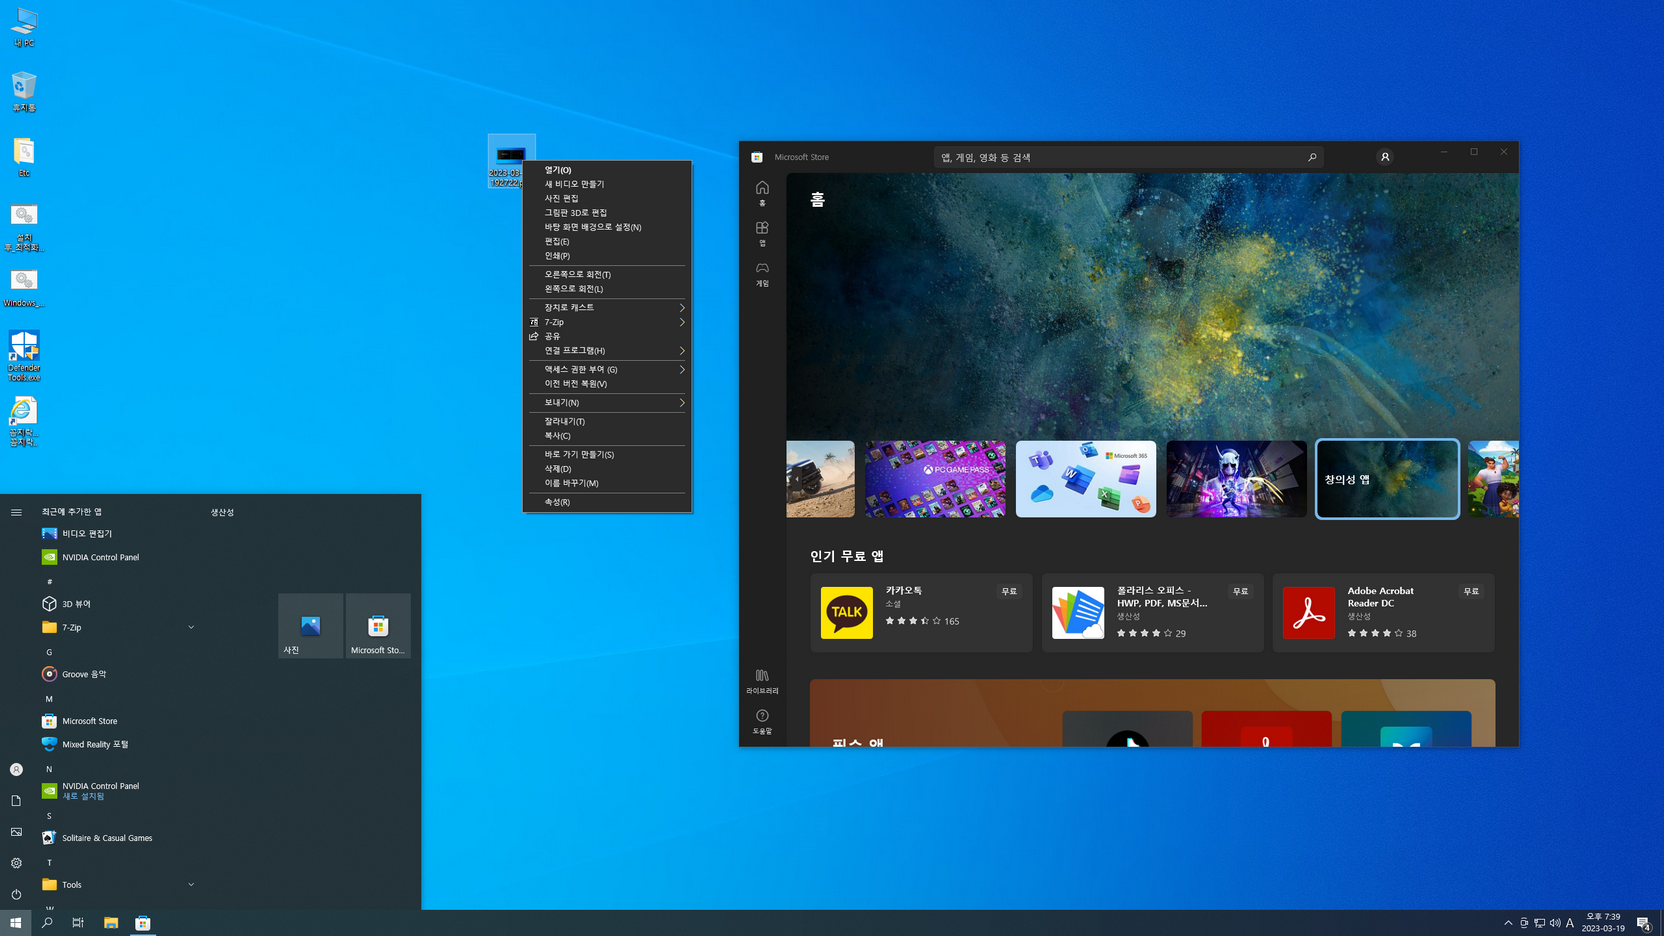Viewport: 1664px width, 936px height.
Task: Click the Windows Start button
Action: click(x=15, y=923)
